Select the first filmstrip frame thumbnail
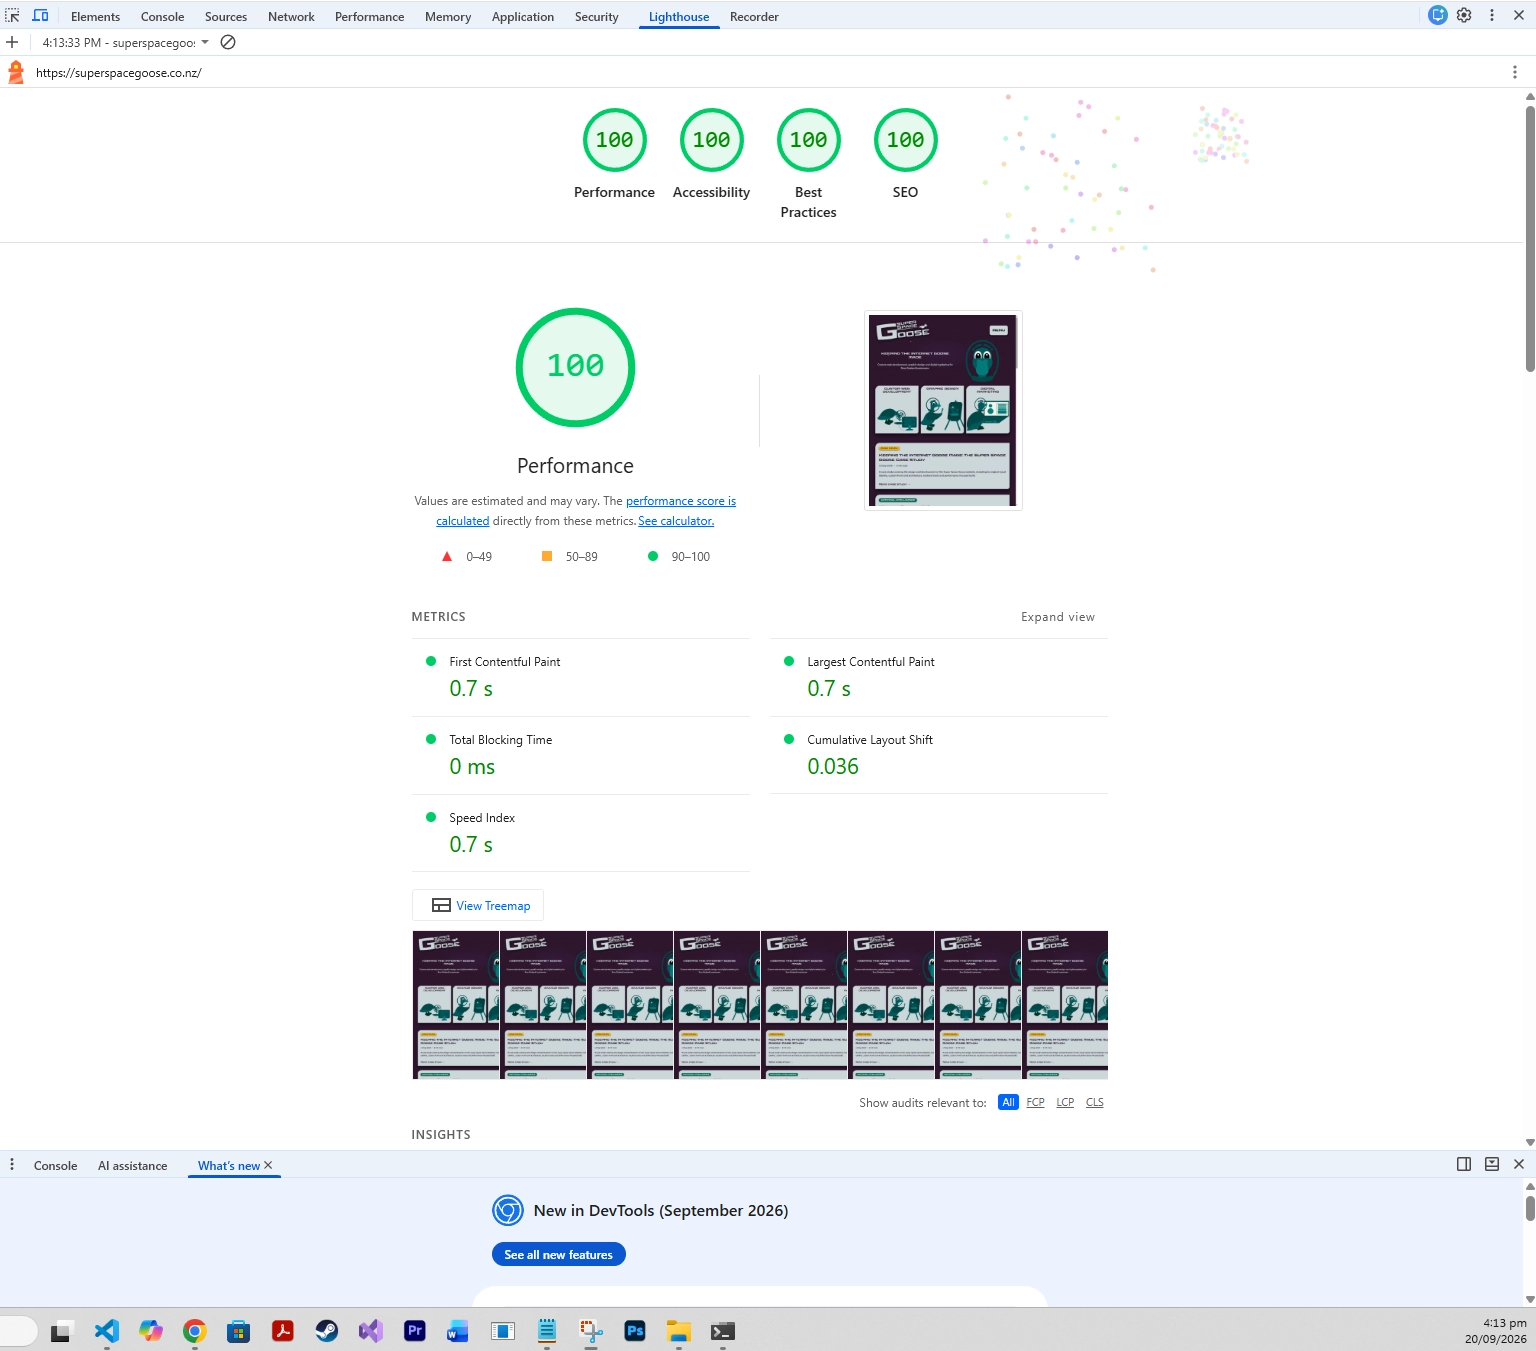The width and height of the screenshot is (1536, 1351). tap(456, 1005)
